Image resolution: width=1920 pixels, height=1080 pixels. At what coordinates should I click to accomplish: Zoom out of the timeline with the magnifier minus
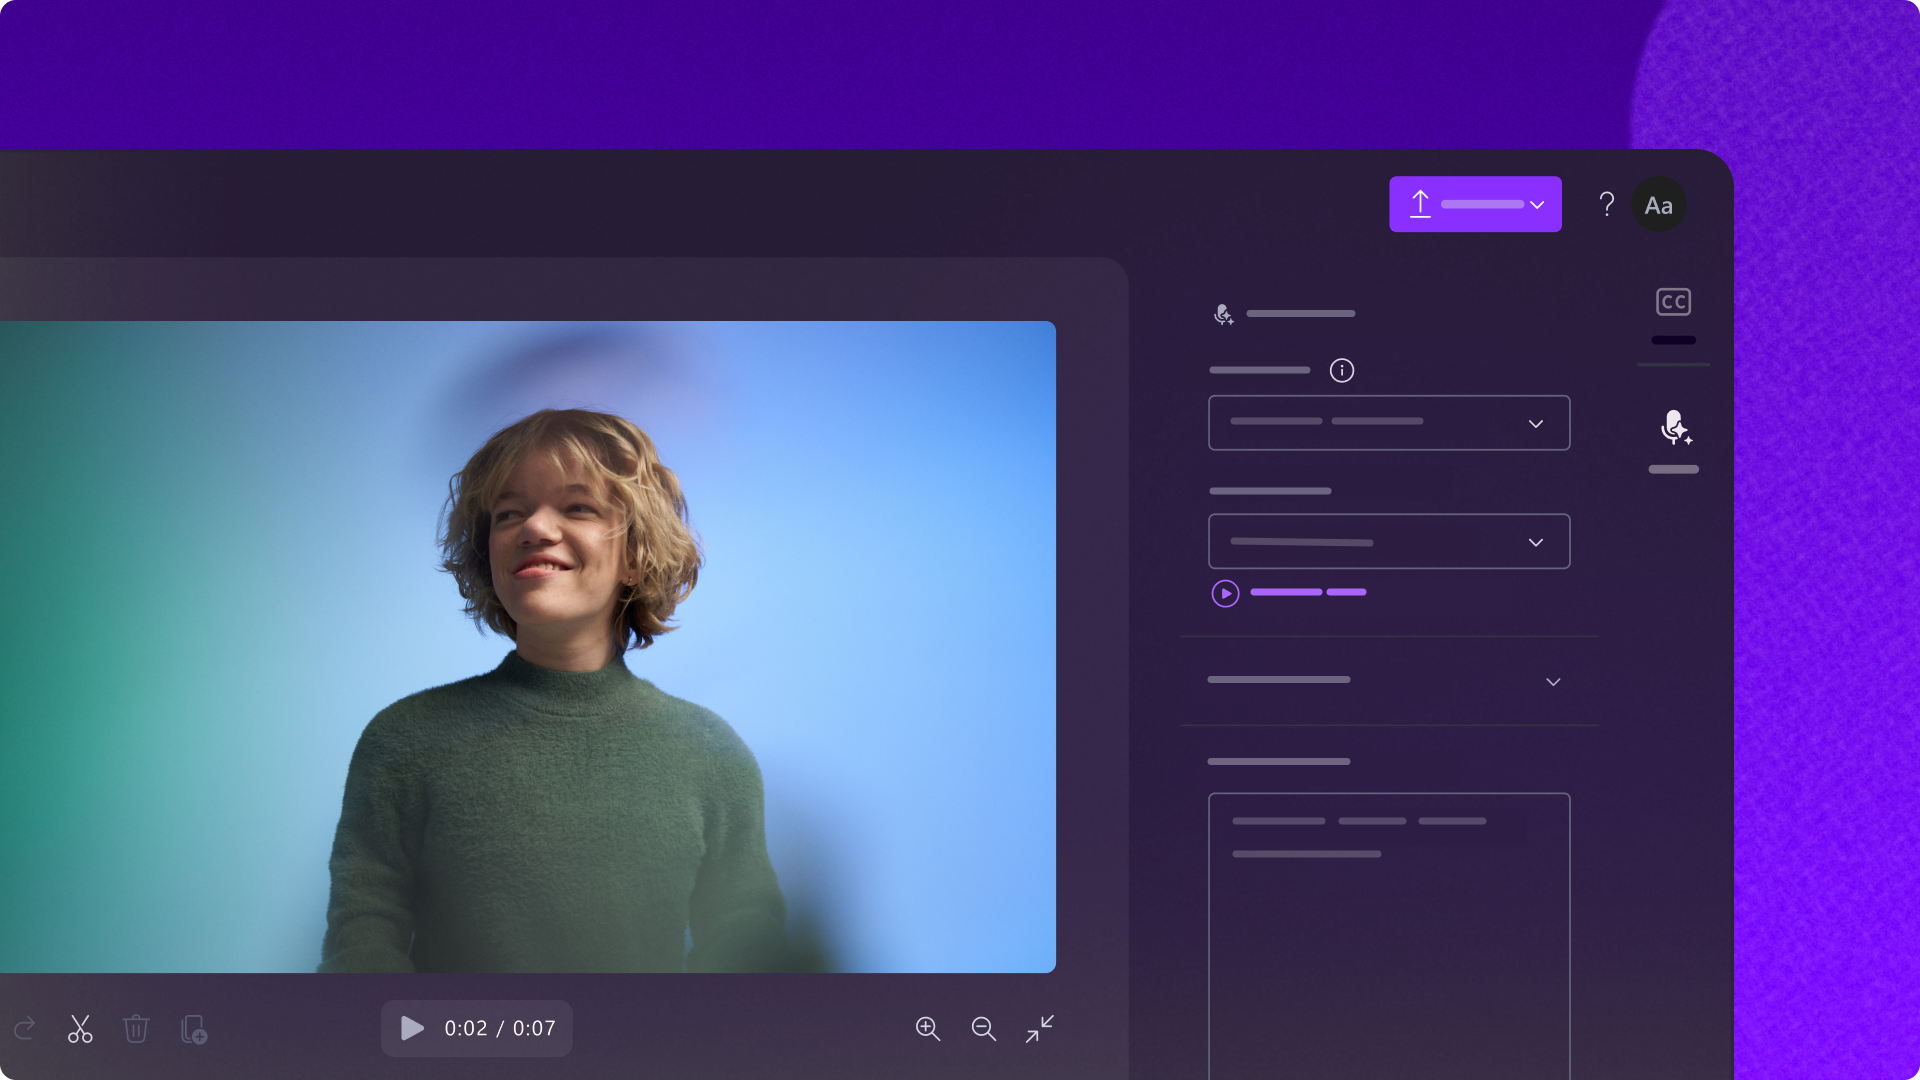[x=983, y=1029]
